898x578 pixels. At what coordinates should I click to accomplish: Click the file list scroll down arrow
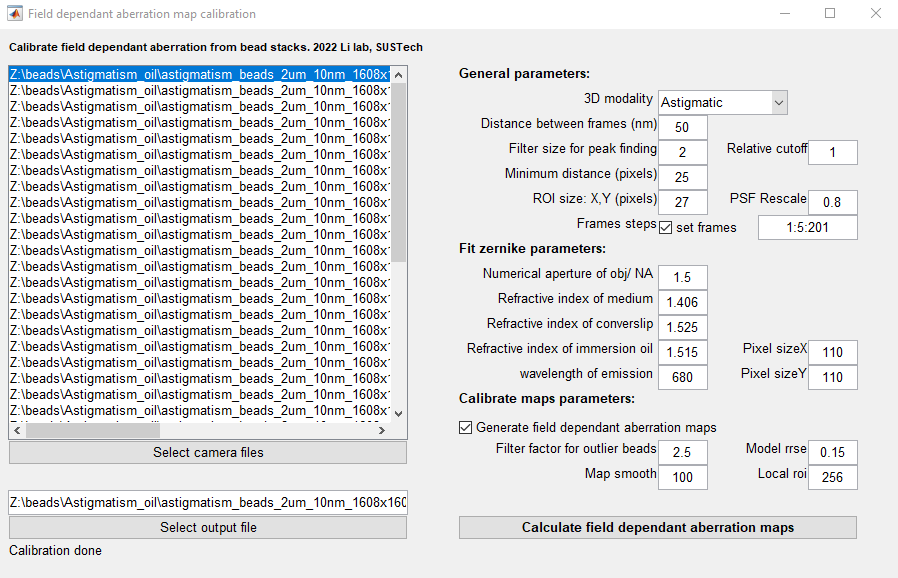[x=399, y=412]
